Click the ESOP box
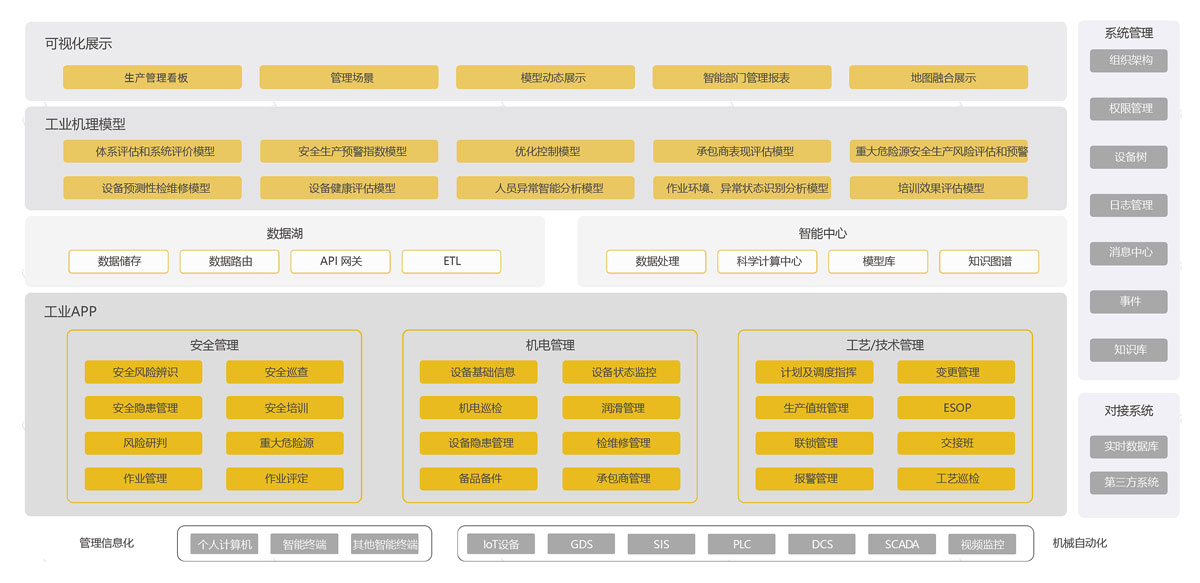 (956, 408)
